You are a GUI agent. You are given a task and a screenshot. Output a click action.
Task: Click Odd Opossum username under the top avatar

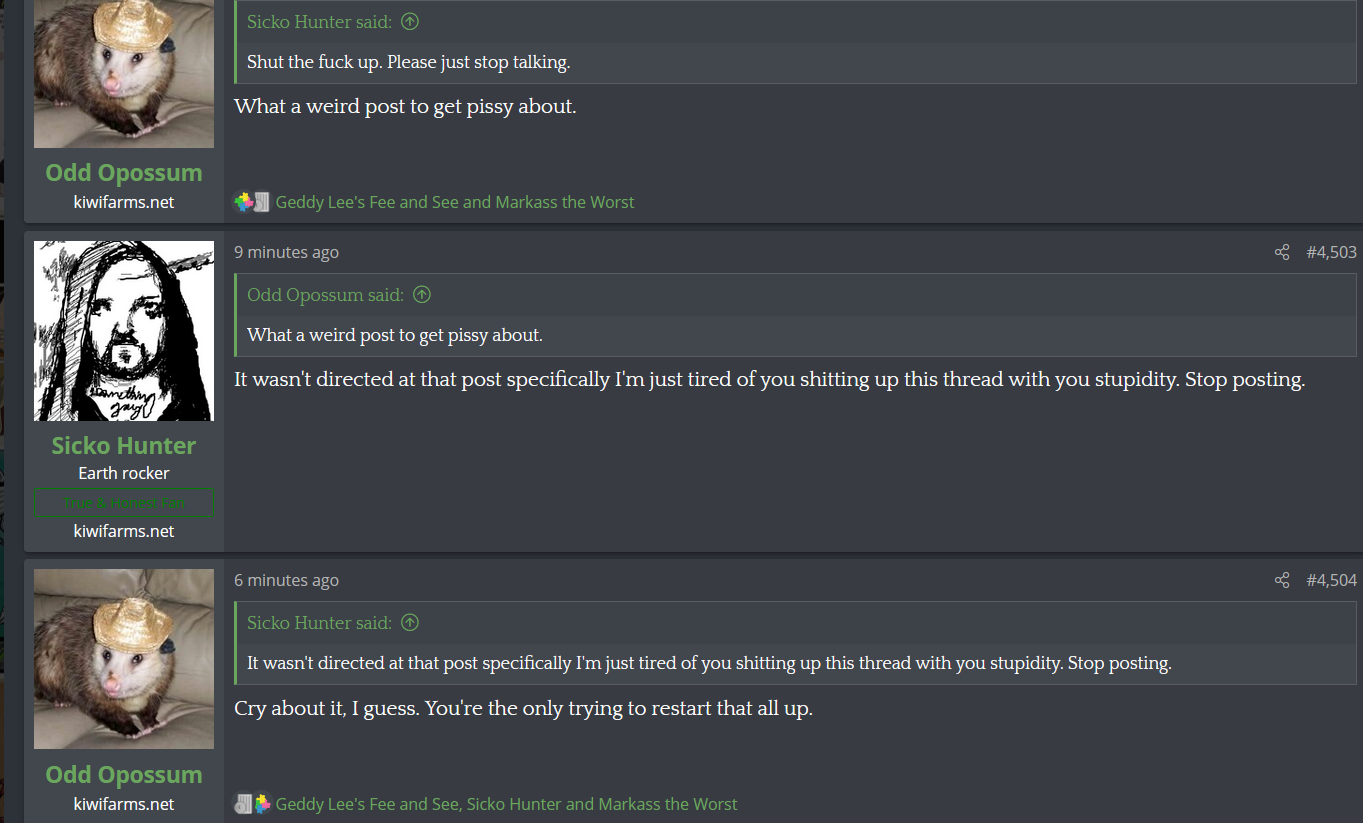[124, 173]
